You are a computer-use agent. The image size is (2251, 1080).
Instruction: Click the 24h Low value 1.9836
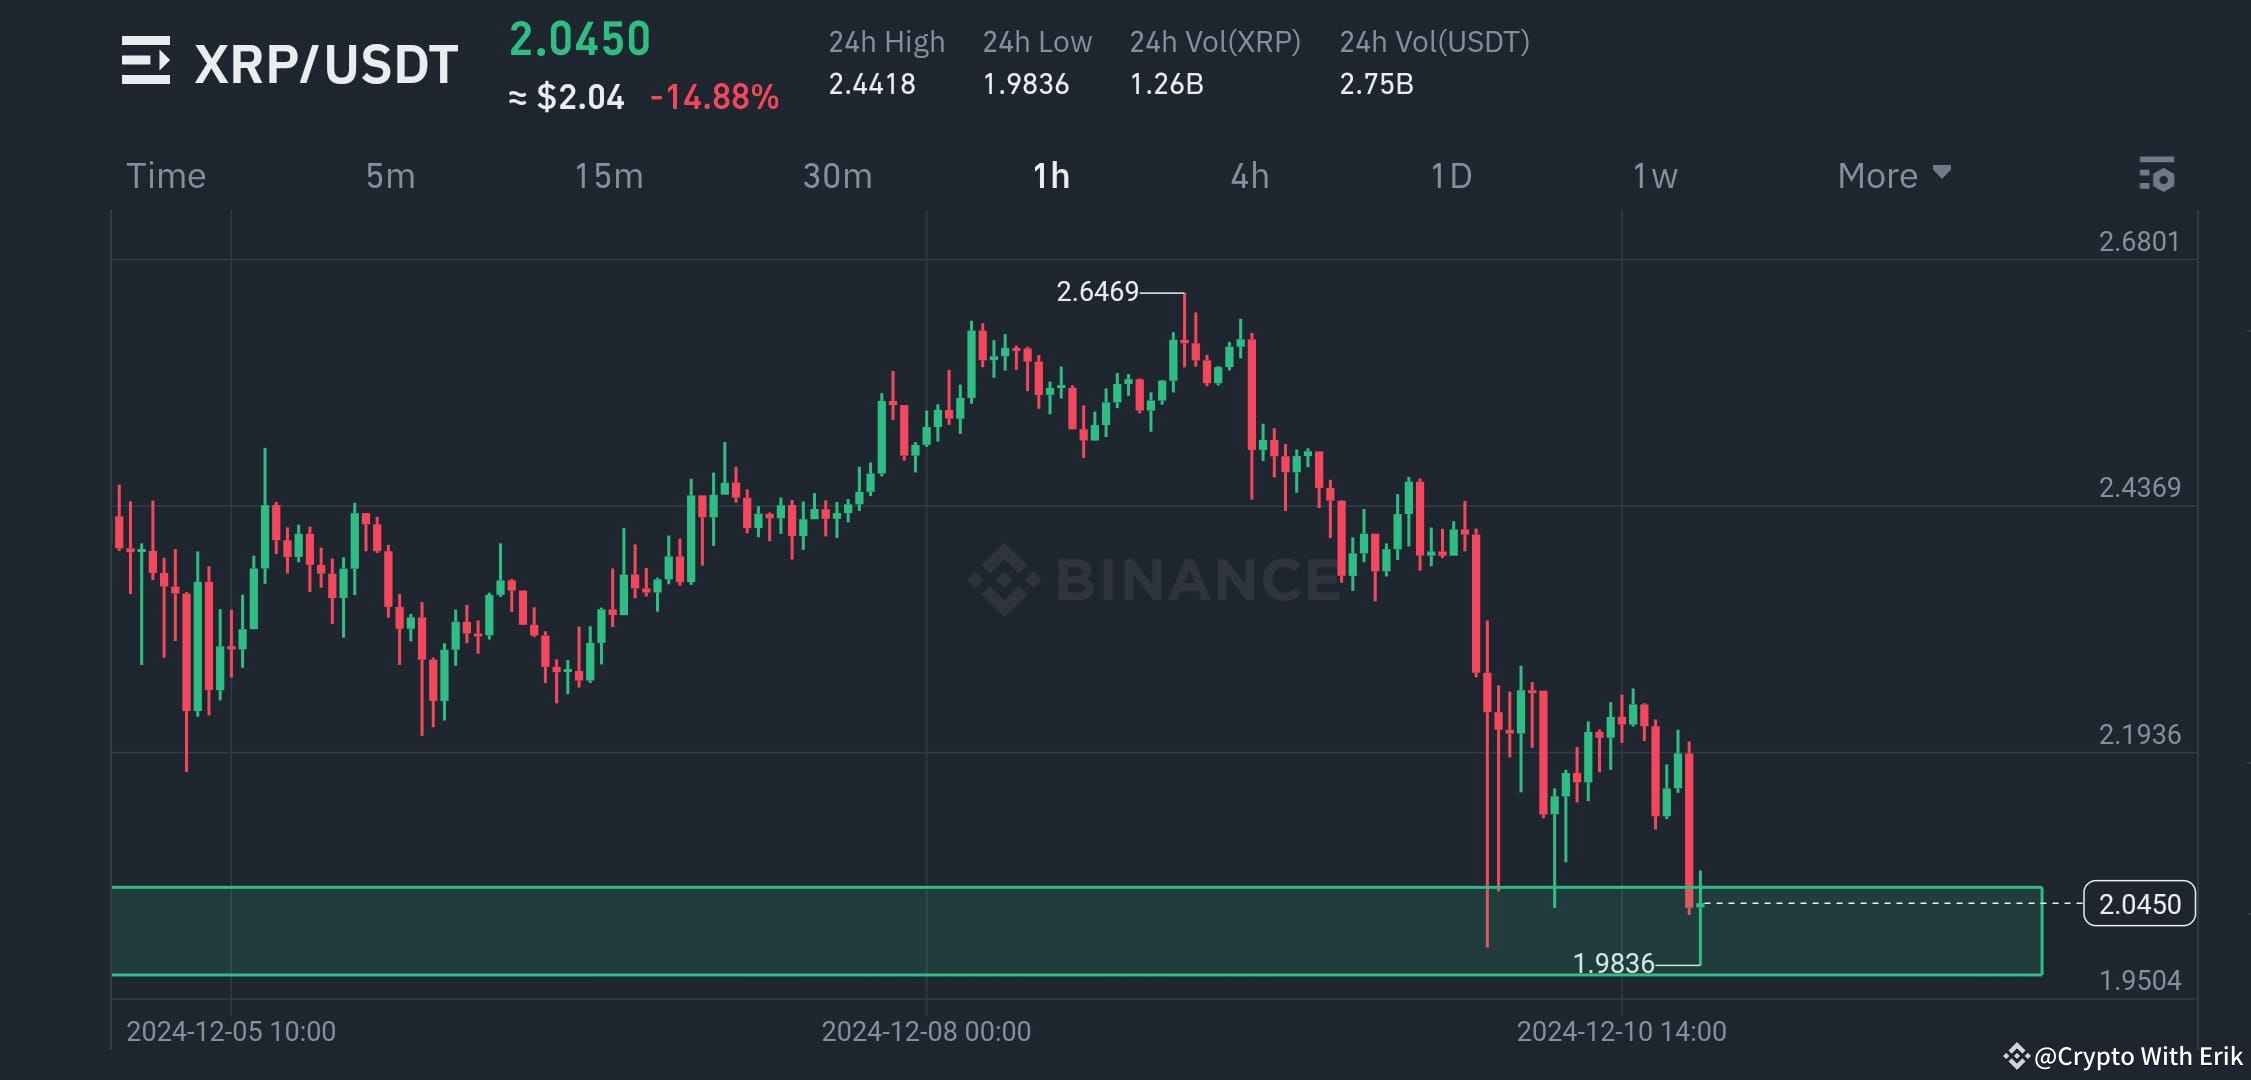coord(1026,84)
